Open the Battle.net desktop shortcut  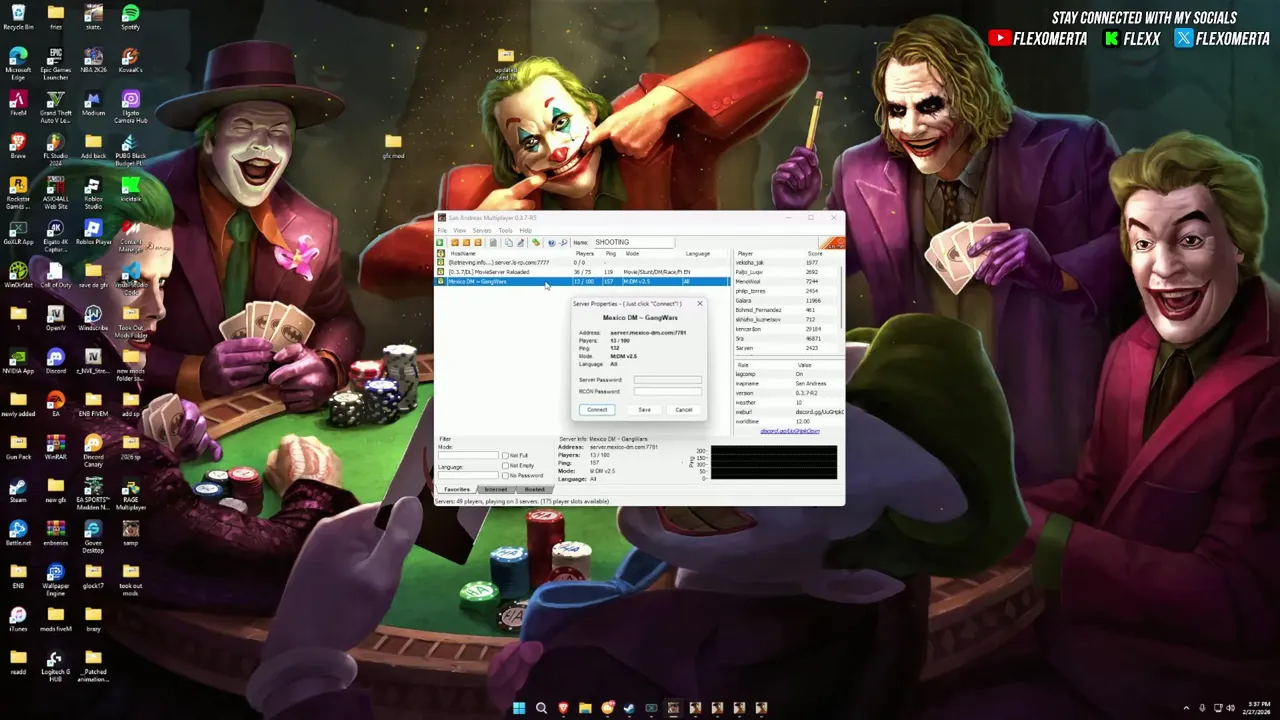coord(18,534)
